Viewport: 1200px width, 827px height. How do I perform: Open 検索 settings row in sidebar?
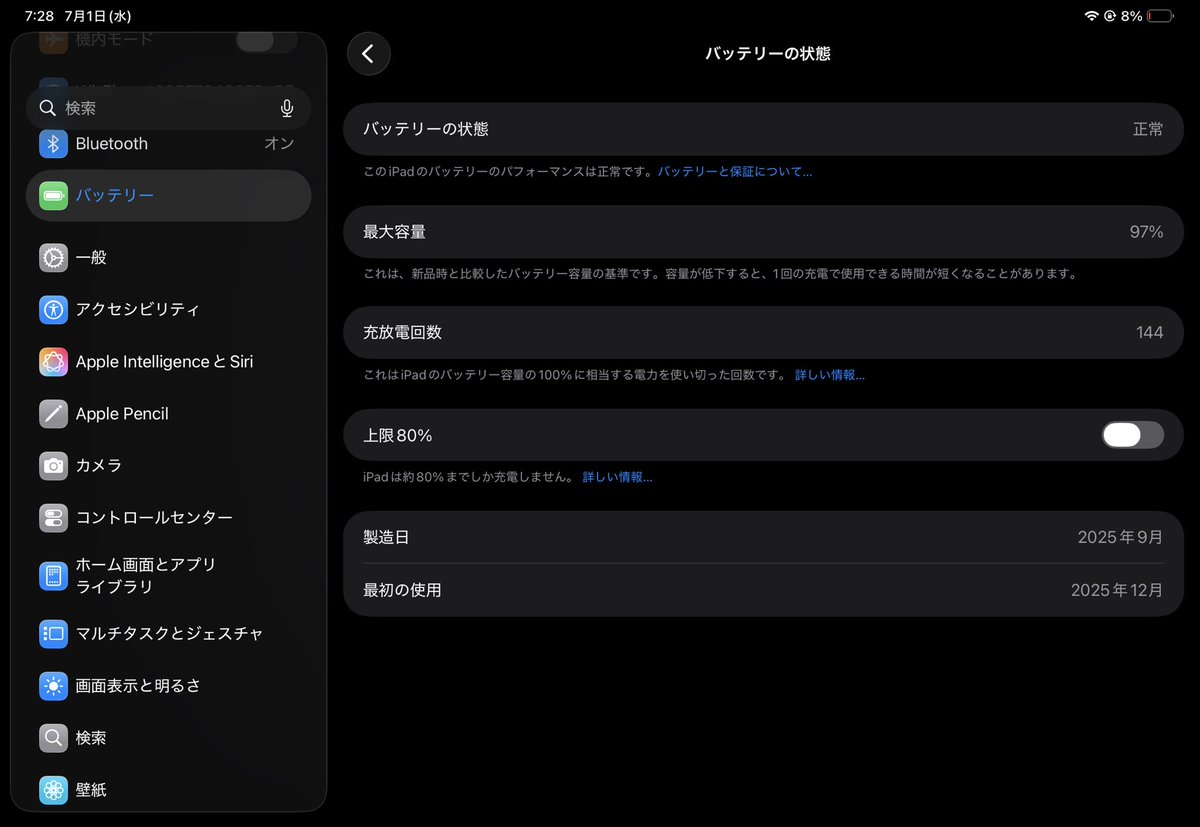tap(168, 738)
